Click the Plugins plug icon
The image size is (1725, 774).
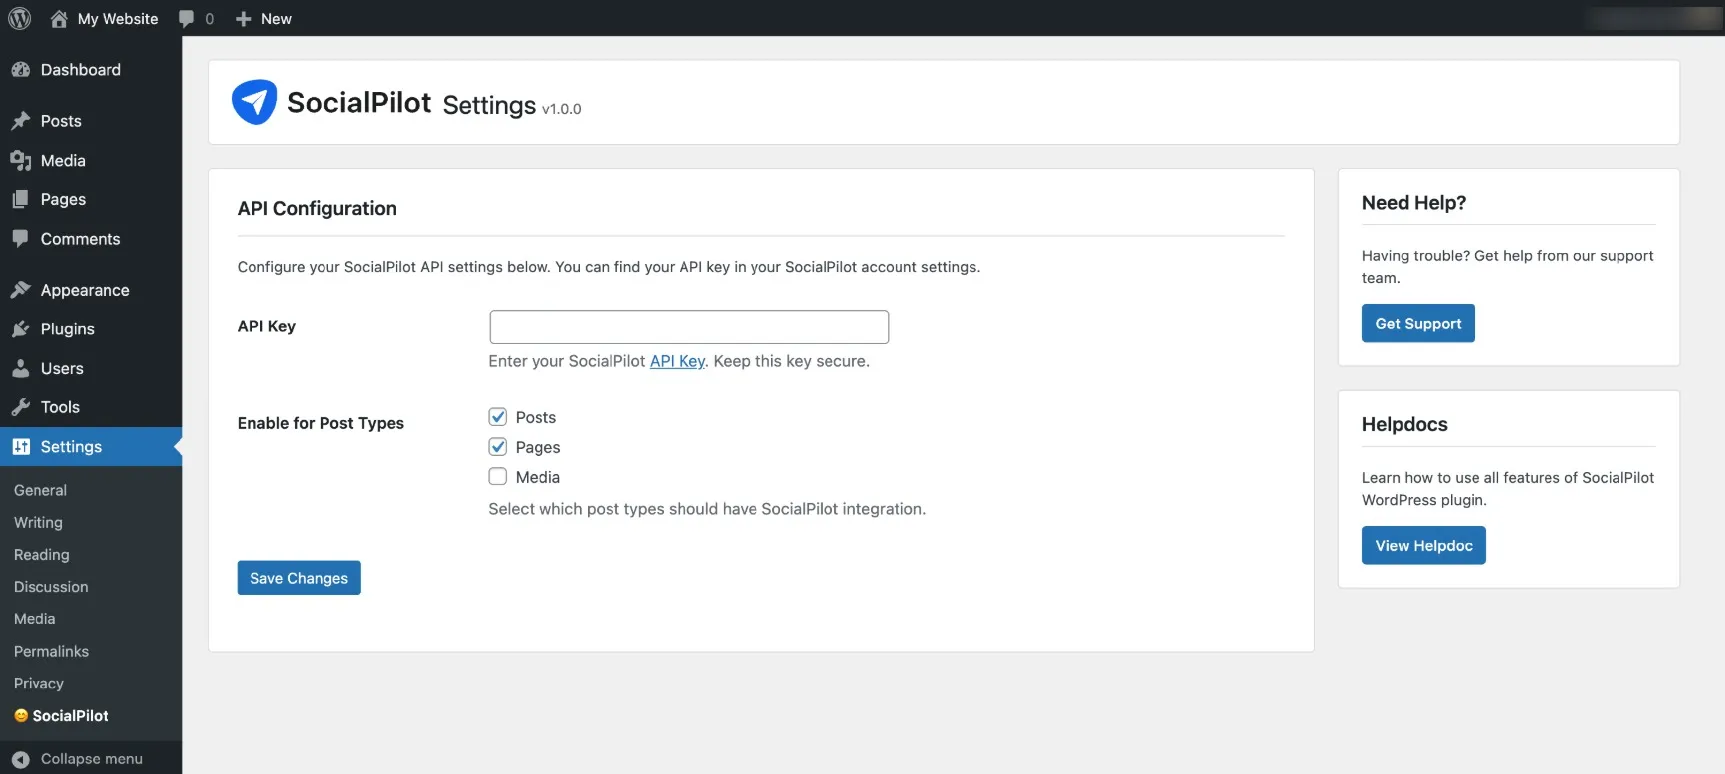(x=21, y=329)
